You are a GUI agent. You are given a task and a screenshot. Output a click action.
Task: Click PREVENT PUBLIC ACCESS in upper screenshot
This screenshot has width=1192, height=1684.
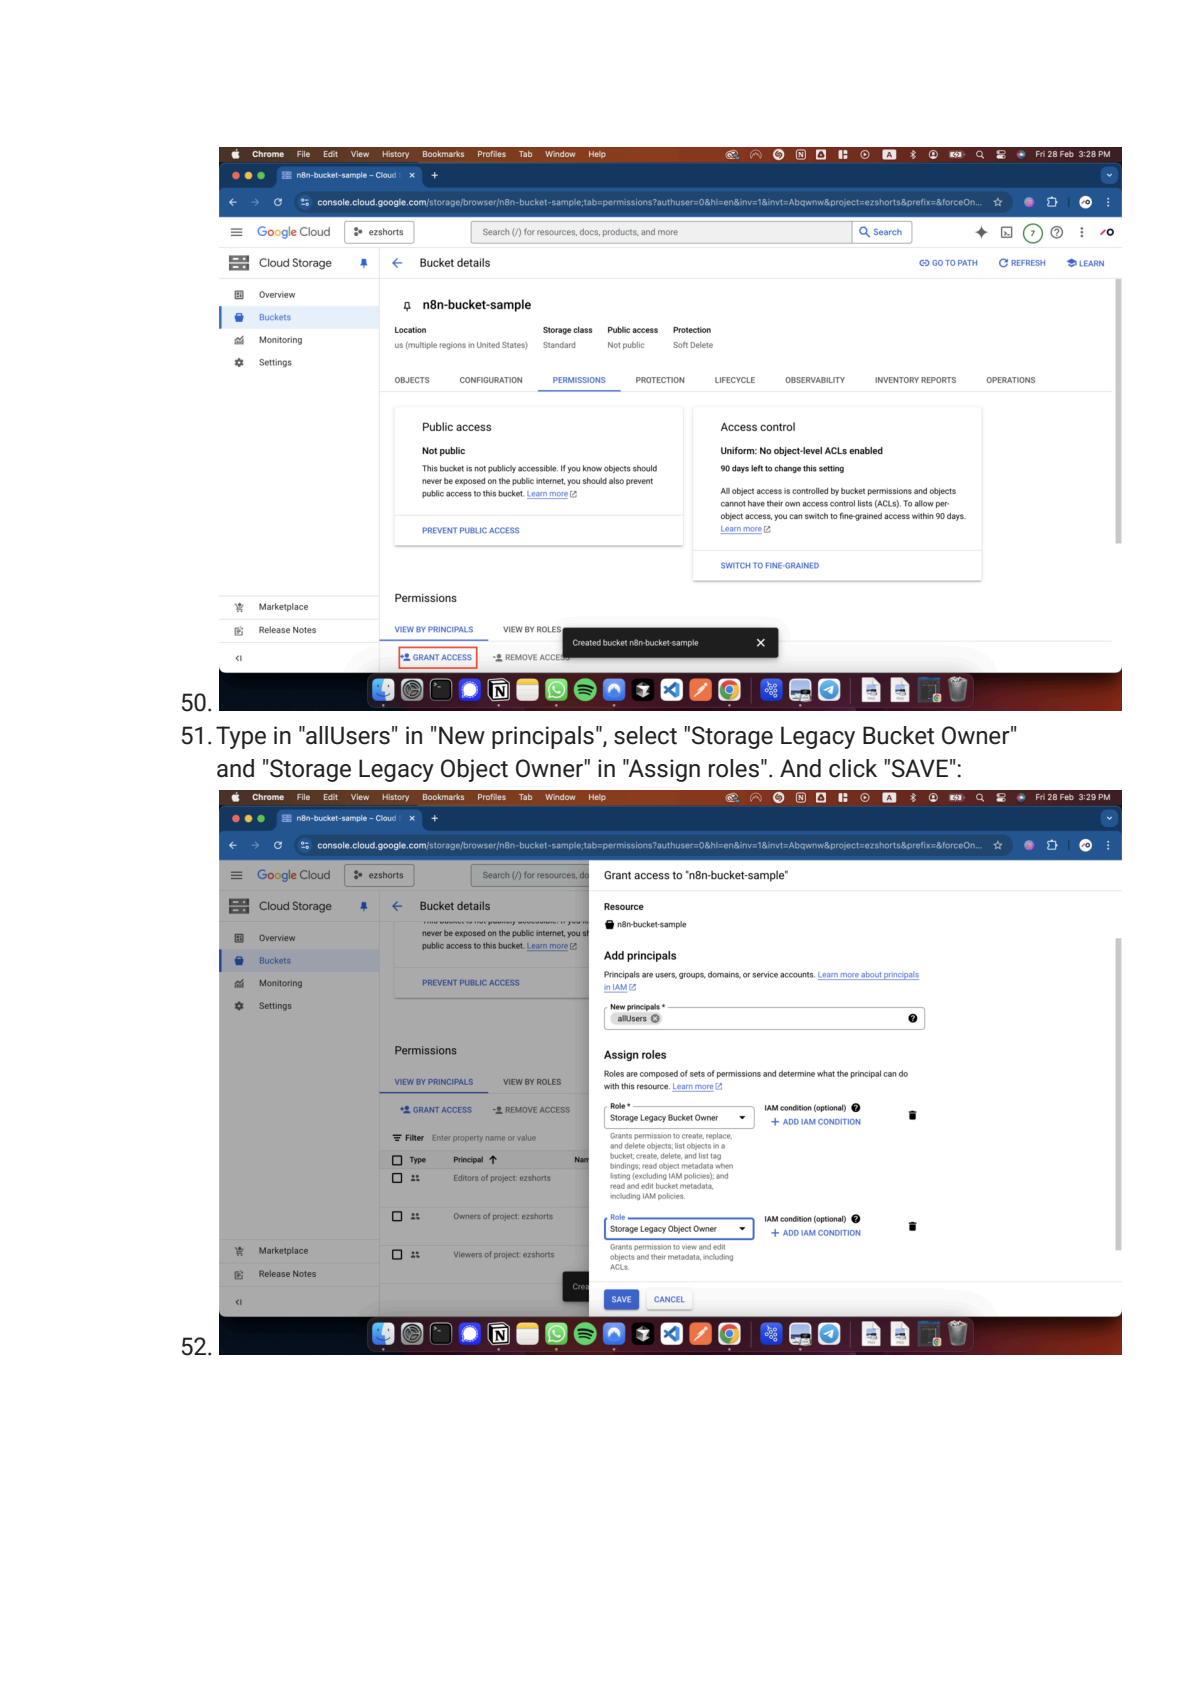point(471,531)
